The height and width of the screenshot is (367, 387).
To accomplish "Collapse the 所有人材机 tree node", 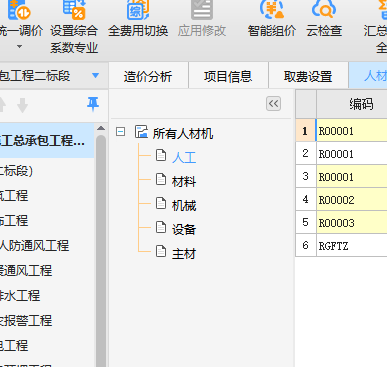I will tap(120, 132).
